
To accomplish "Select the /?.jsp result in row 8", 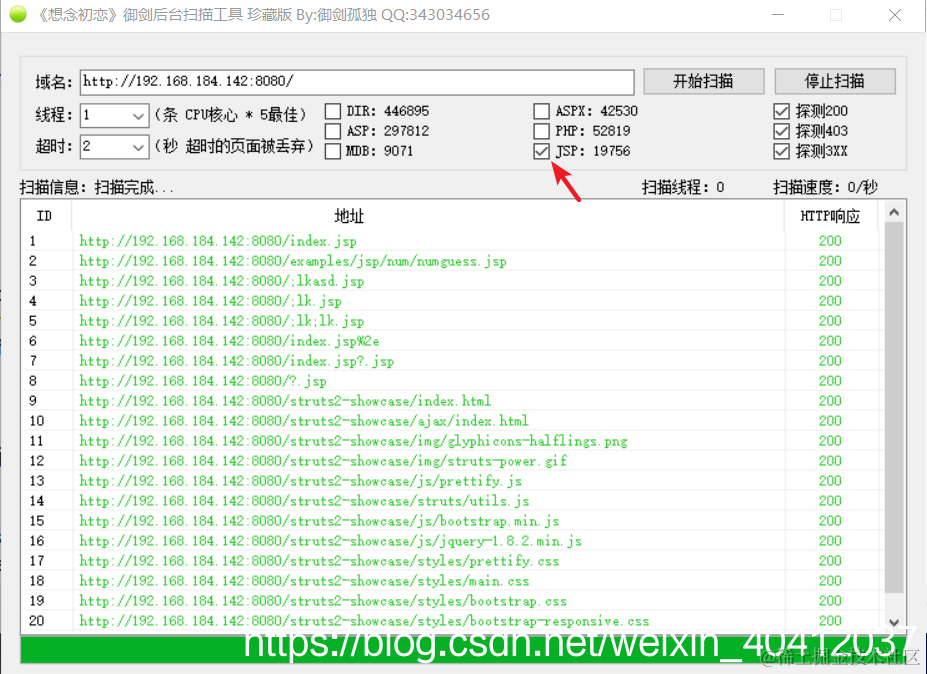I will [x=452, y=381].
